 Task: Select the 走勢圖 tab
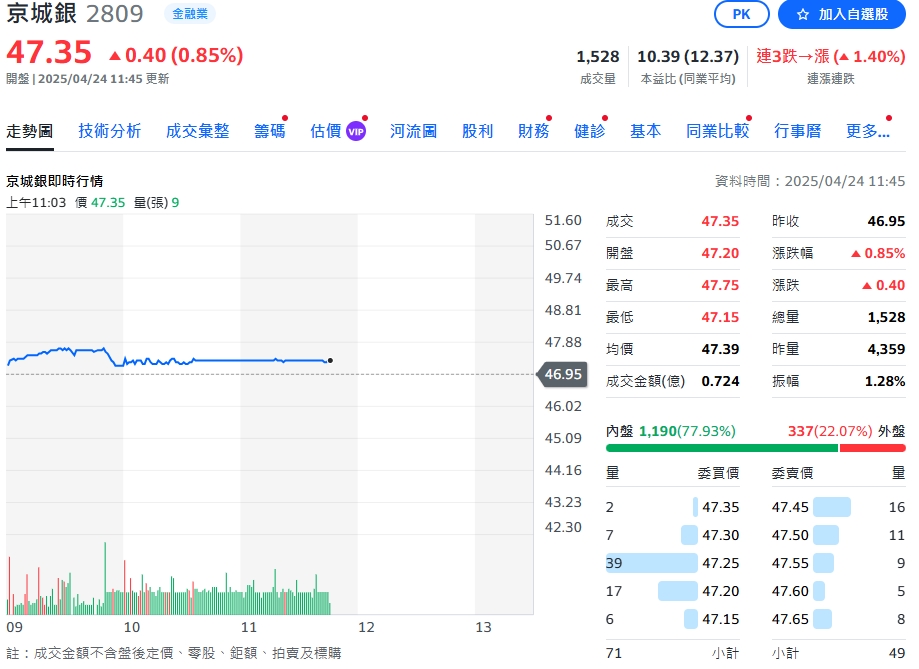point(30,131)
